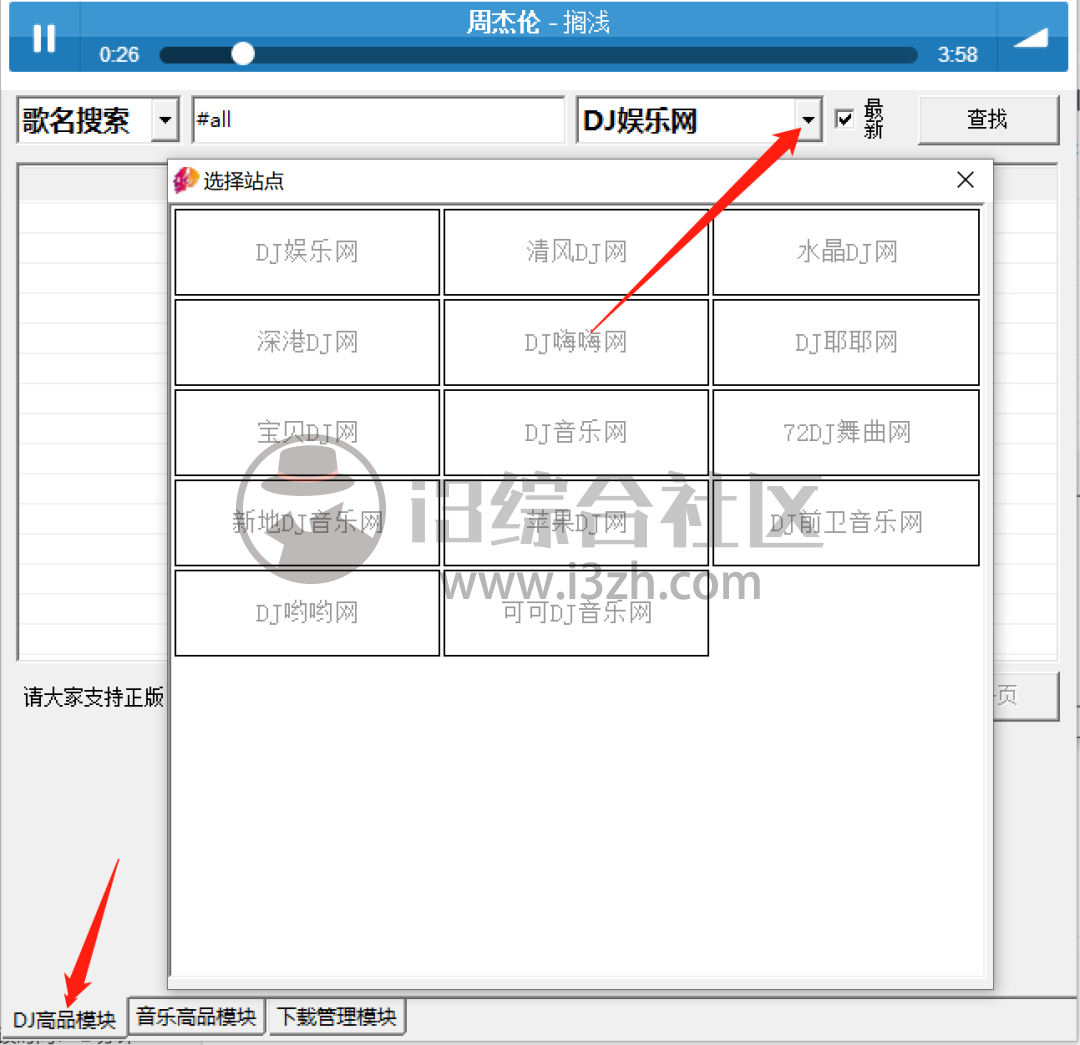Click the partially hidden 页 page button
This screenshot has width=1080, height=1045.
pyautogui.click(x=1026, y=696)
